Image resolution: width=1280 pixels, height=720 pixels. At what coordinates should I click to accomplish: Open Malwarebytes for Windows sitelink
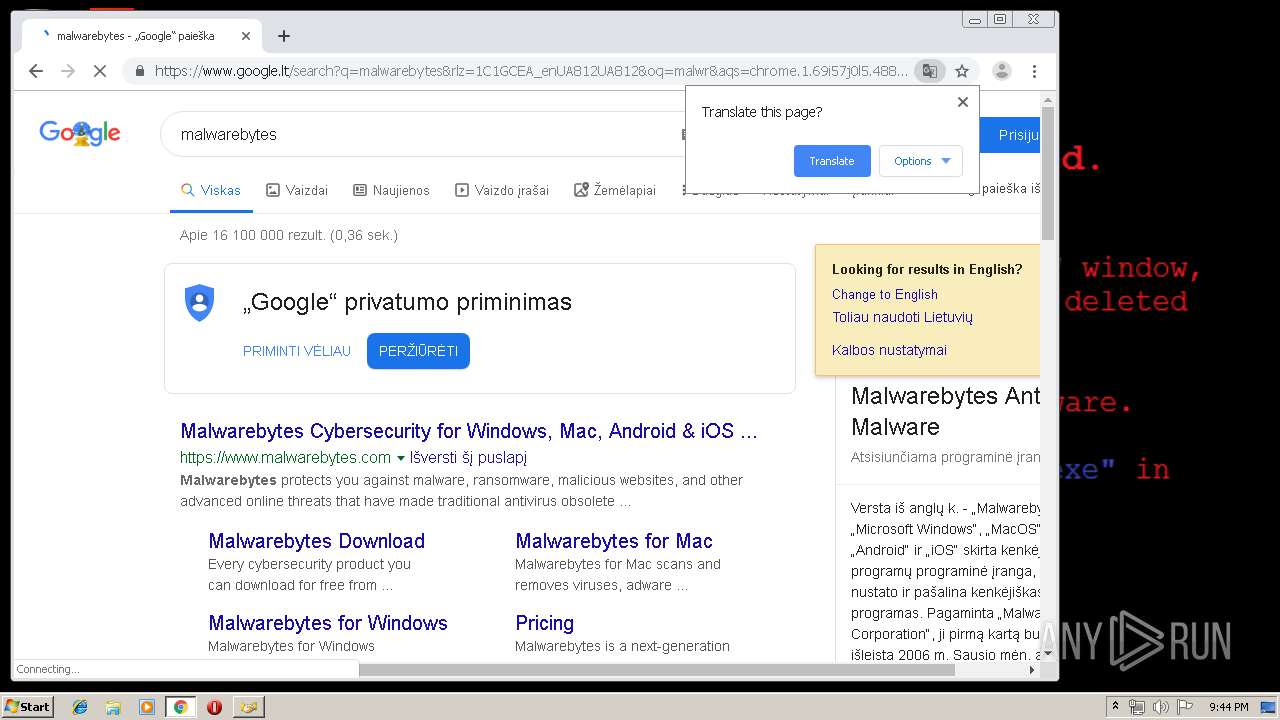(328, 623)
